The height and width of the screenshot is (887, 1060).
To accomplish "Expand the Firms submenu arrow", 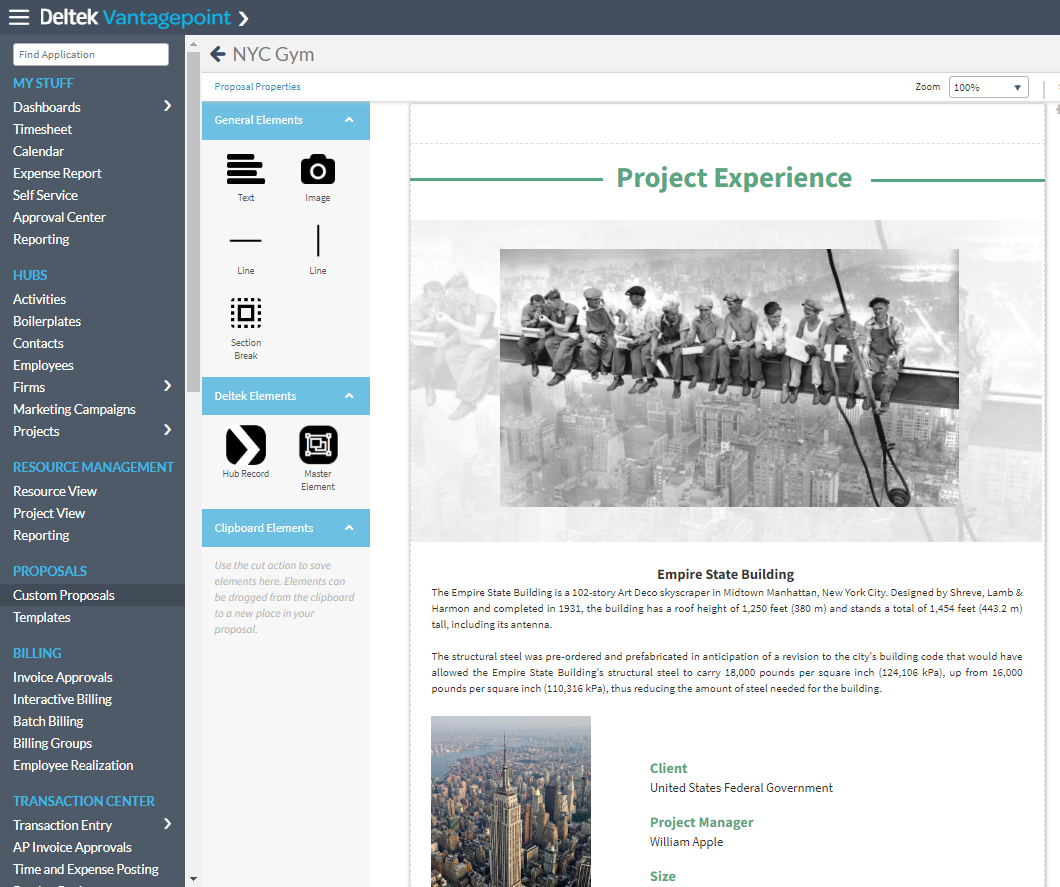I will pyautogui.click(x=168, y=386).
